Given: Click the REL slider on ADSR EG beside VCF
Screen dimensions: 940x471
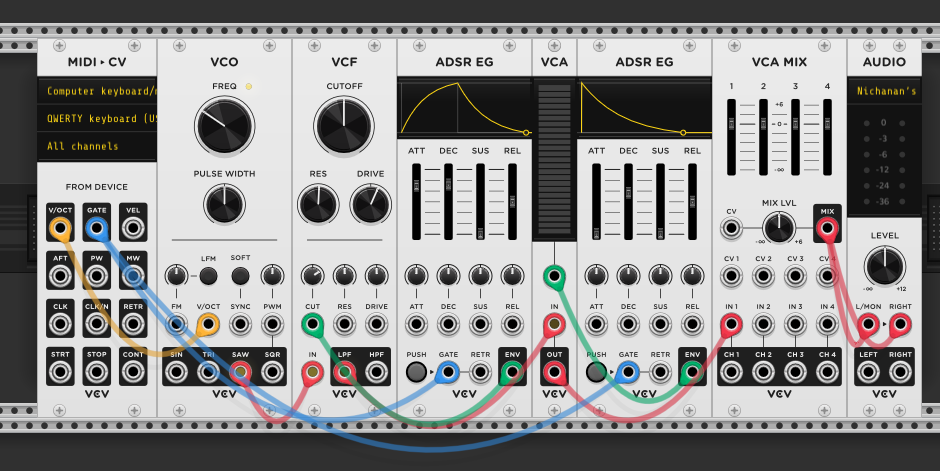Looking at the screenshot, I should coord(513,202).
